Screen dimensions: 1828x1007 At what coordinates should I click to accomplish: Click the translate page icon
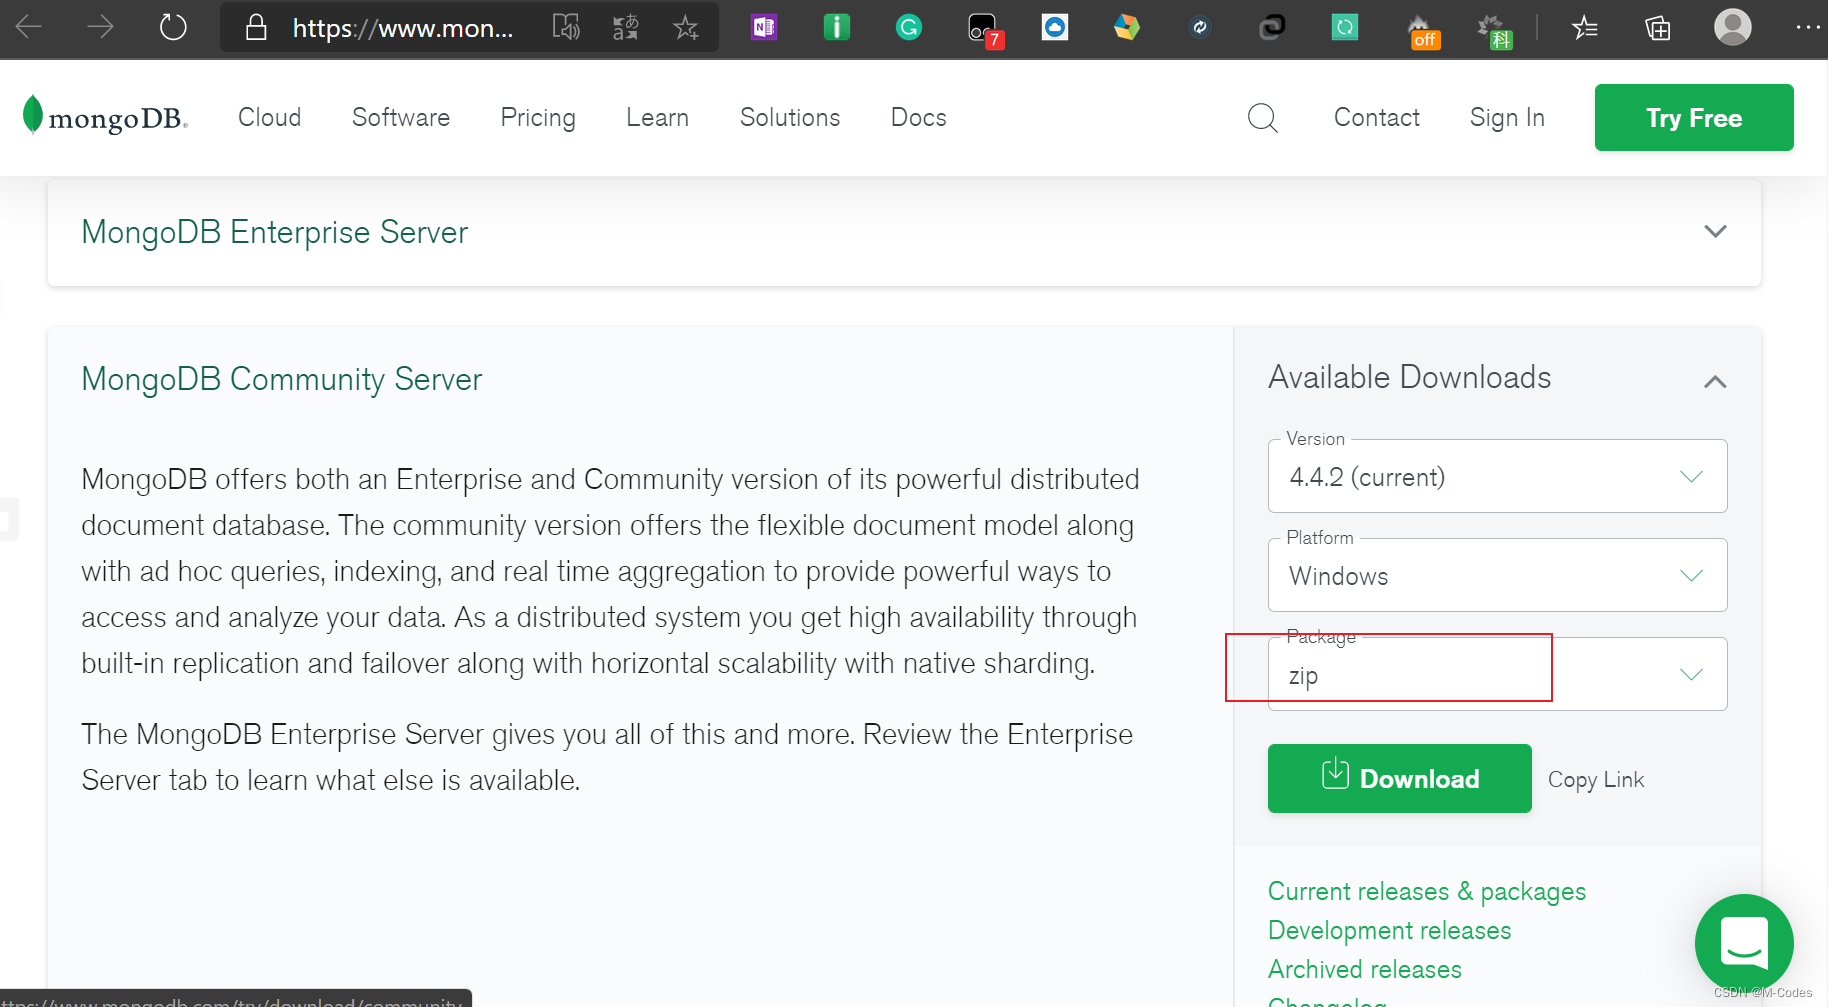coord(626,27)
